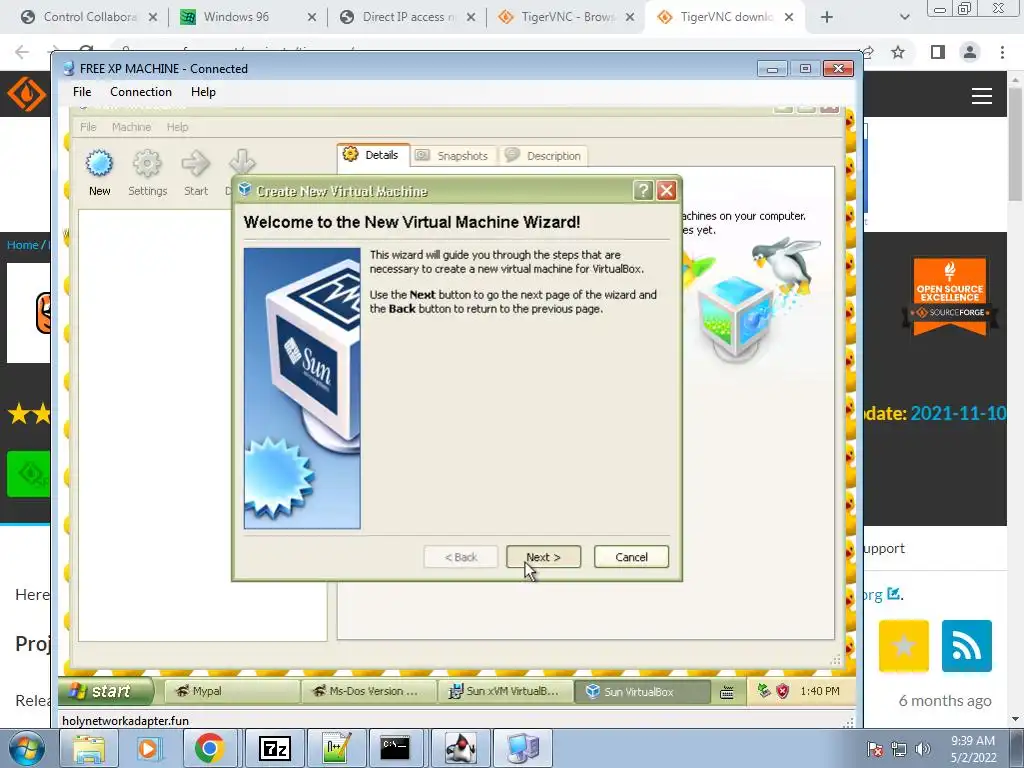This screenshot has width=1024, height=768.
Task: Open Windows Explorer taskbar icon
Action: pyautogui.click(x=89, y=748)
